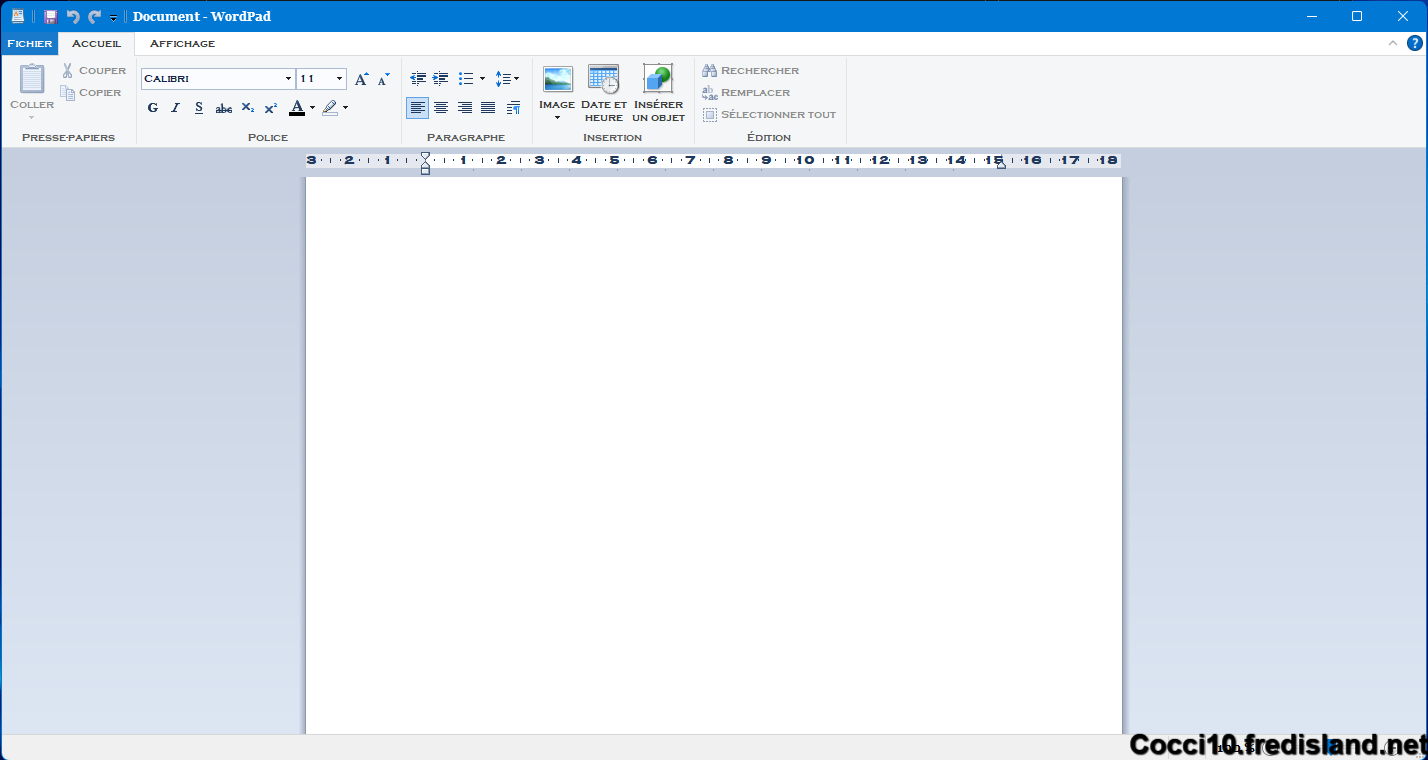Click the Copier copy button
The image size is (1428, 760).
(91, 92)
